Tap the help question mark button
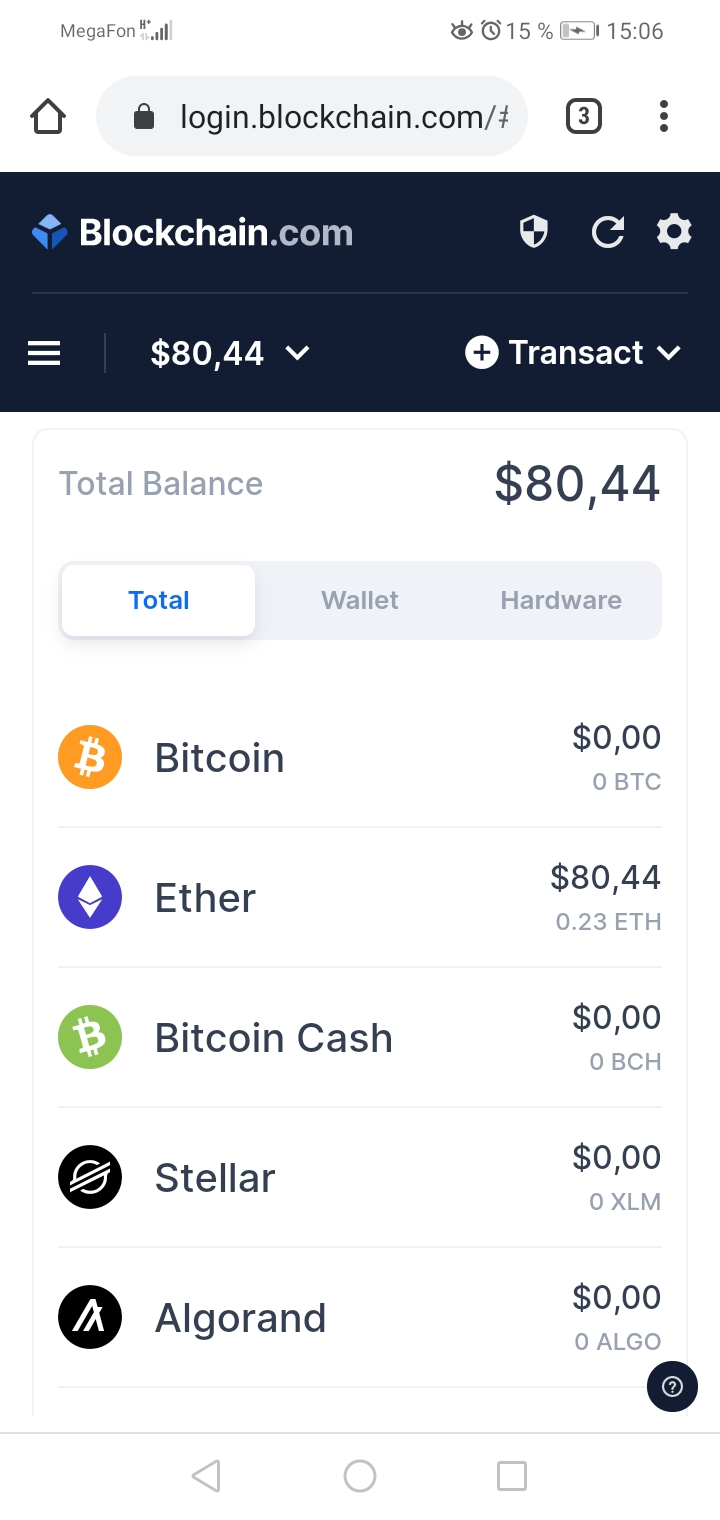This screenshot has height=1520, width=720. [x=673, y=1386]
